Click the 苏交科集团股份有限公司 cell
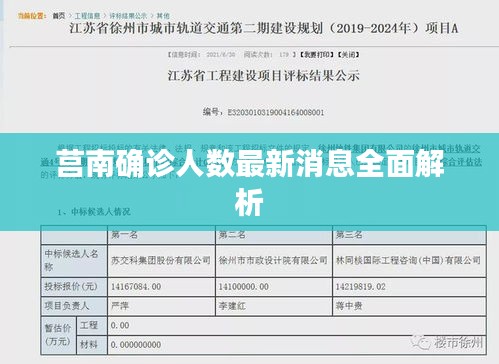Image resolution: width=499 pixels, height=364 pixels. [161, 260]
